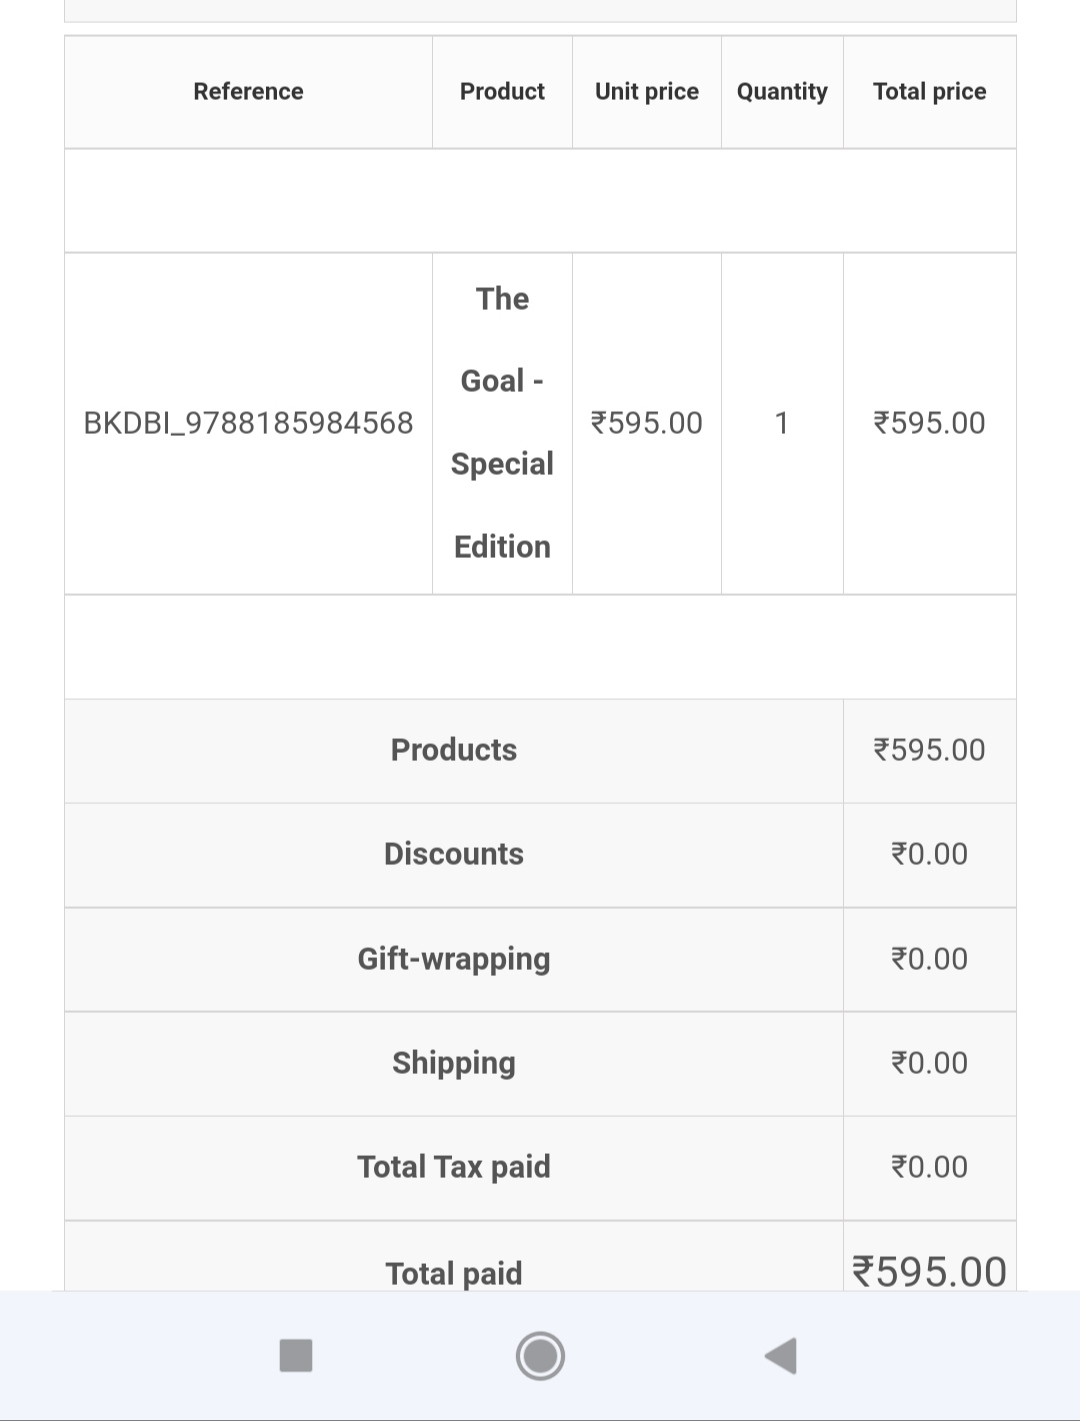Tap the Android home circle icon
The image size is (1080, 1421).
click(540, 1356)
